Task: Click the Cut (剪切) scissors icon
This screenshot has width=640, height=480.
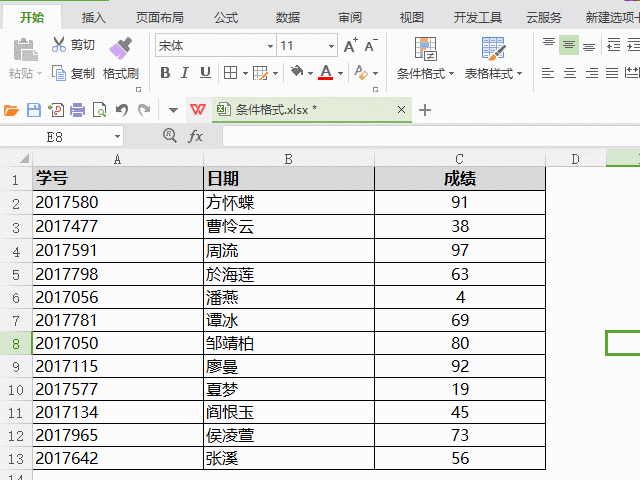Action: (59, 44)
